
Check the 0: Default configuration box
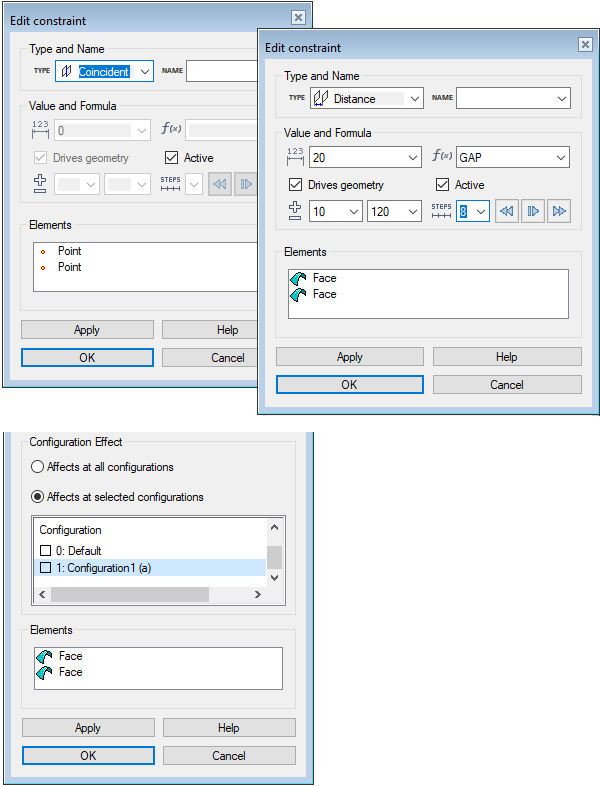(x=45, y=551)
